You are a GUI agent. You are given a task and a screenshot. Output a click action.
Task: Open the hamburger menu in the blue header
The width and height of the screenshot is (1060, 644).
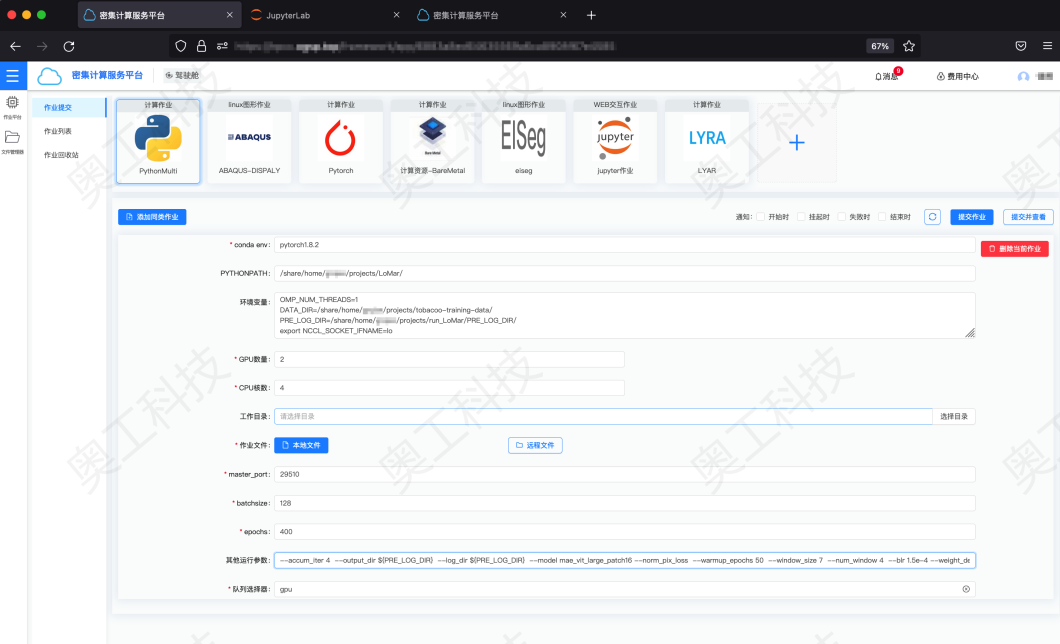pyautogui.click(x=13, y=76)
